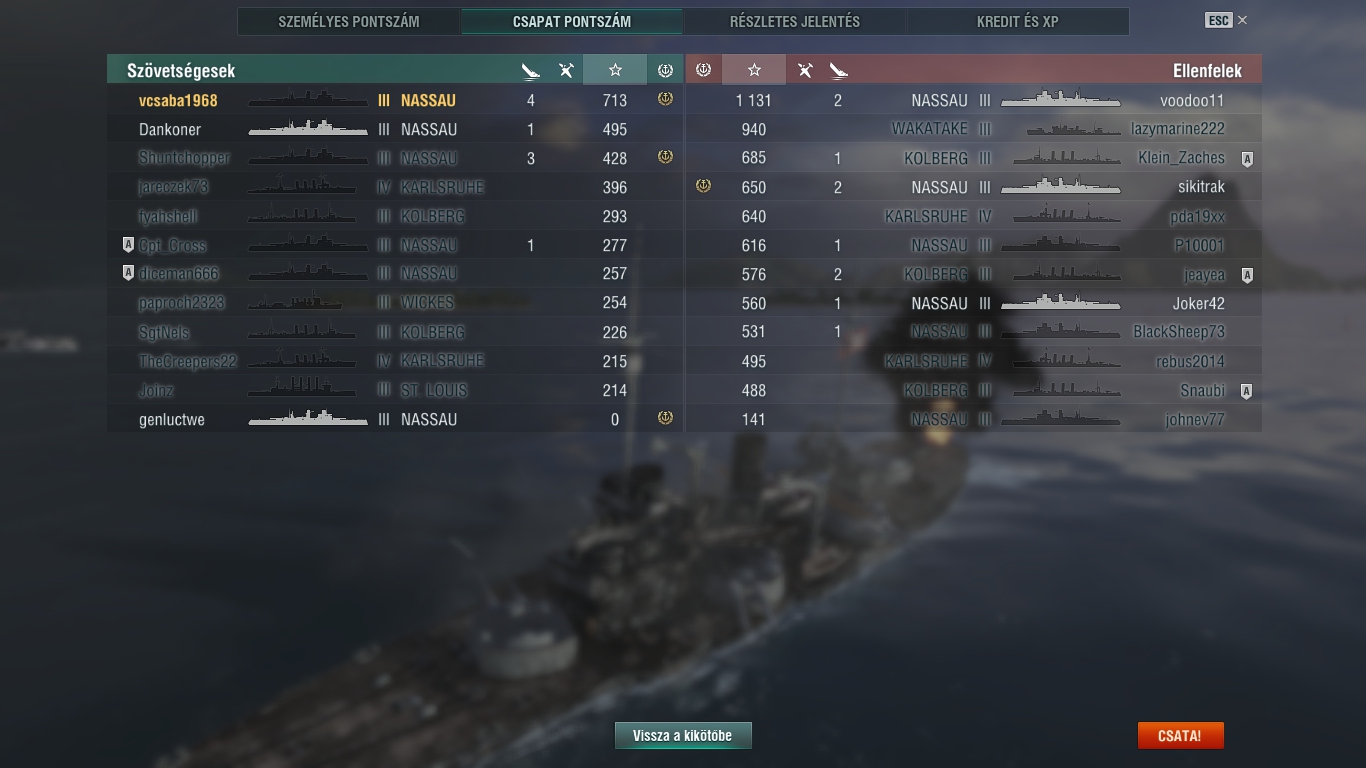Sort allies by star XP column

click(615, 70)
